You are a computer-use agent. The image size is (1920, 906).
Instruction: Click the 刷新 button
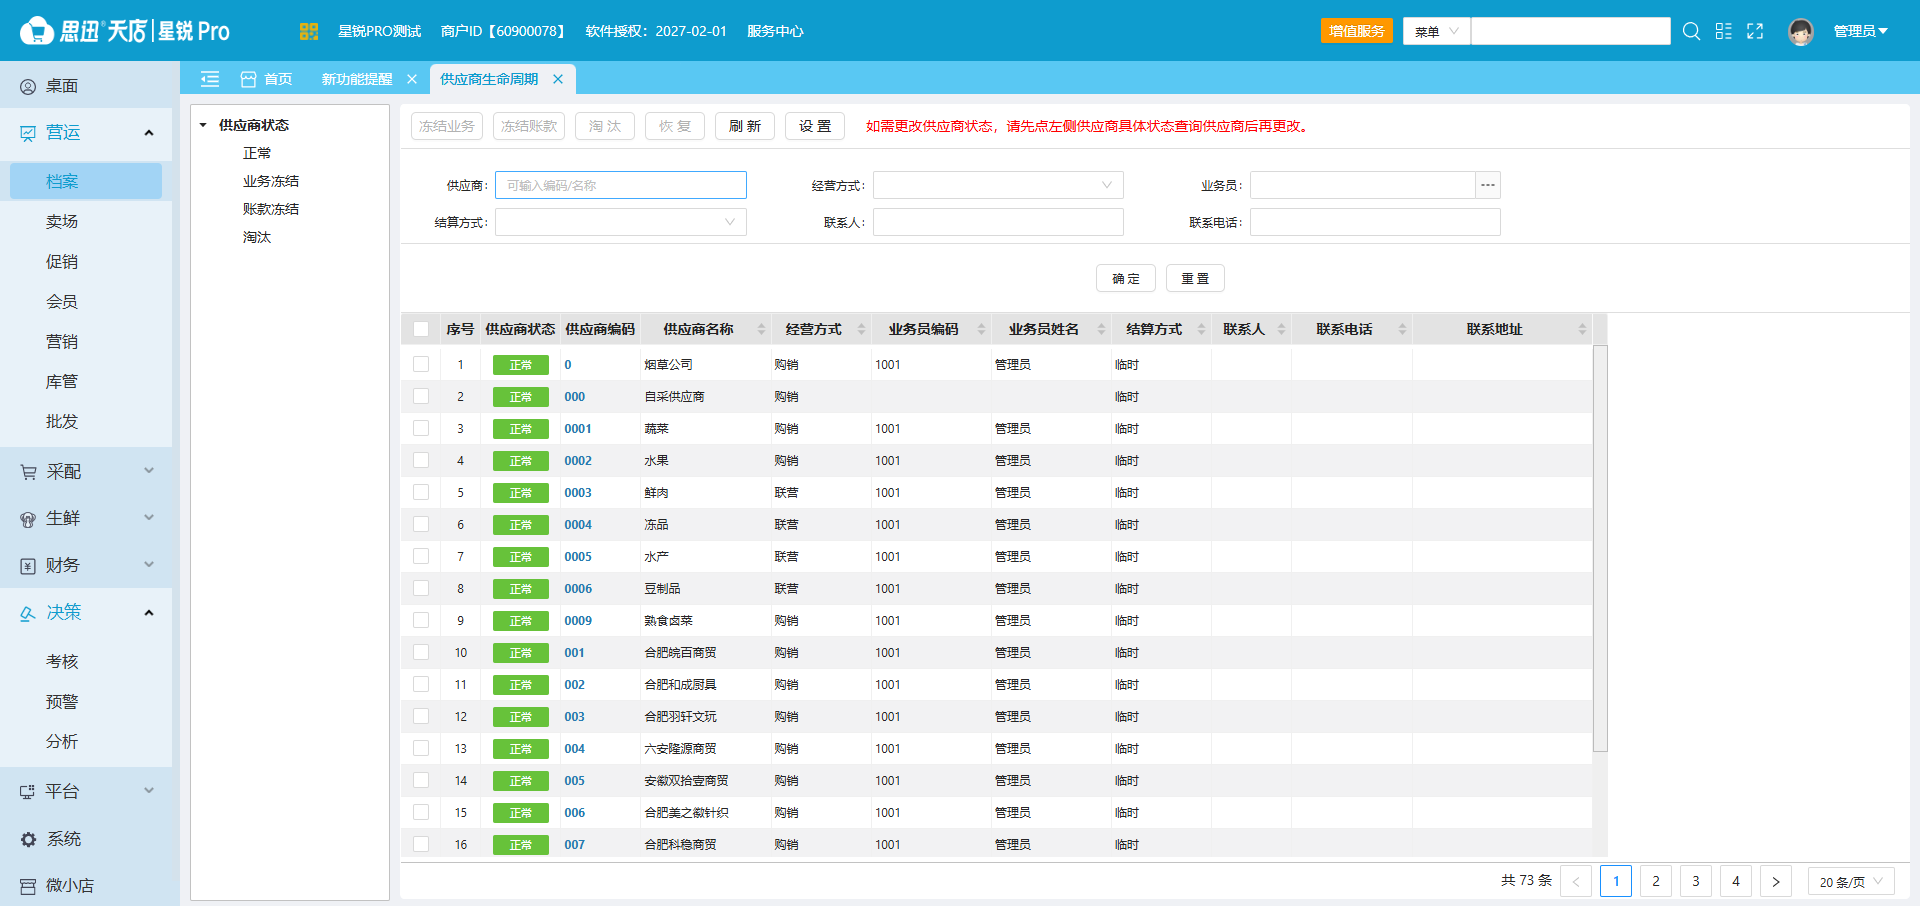pos(745,126)
